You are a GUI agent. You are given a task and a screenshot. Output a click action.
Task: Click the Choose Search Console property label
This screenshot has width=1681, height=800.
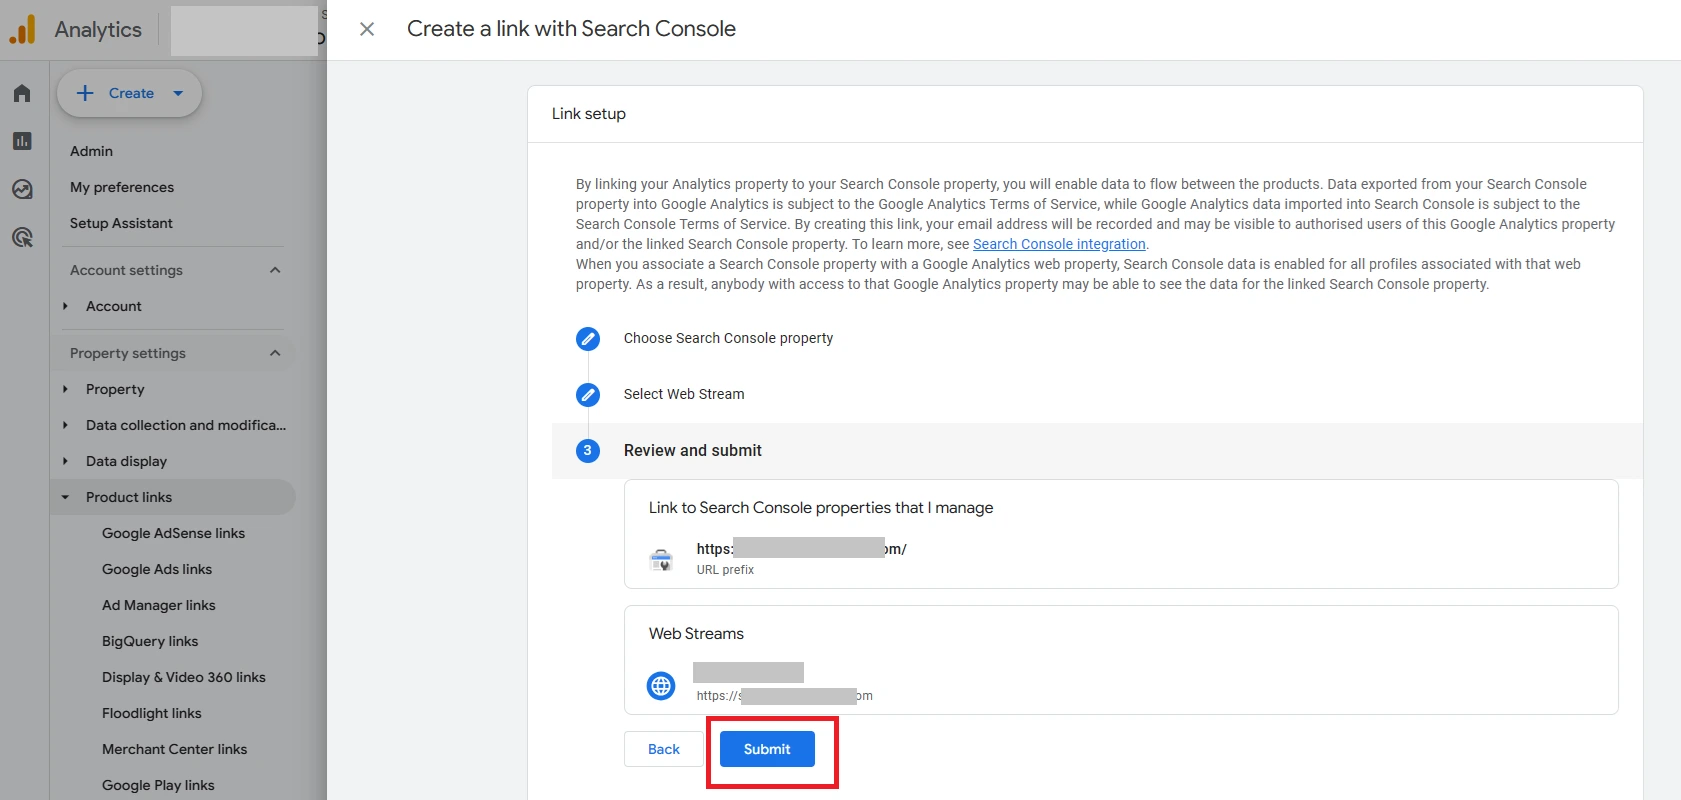click(728, 338)
